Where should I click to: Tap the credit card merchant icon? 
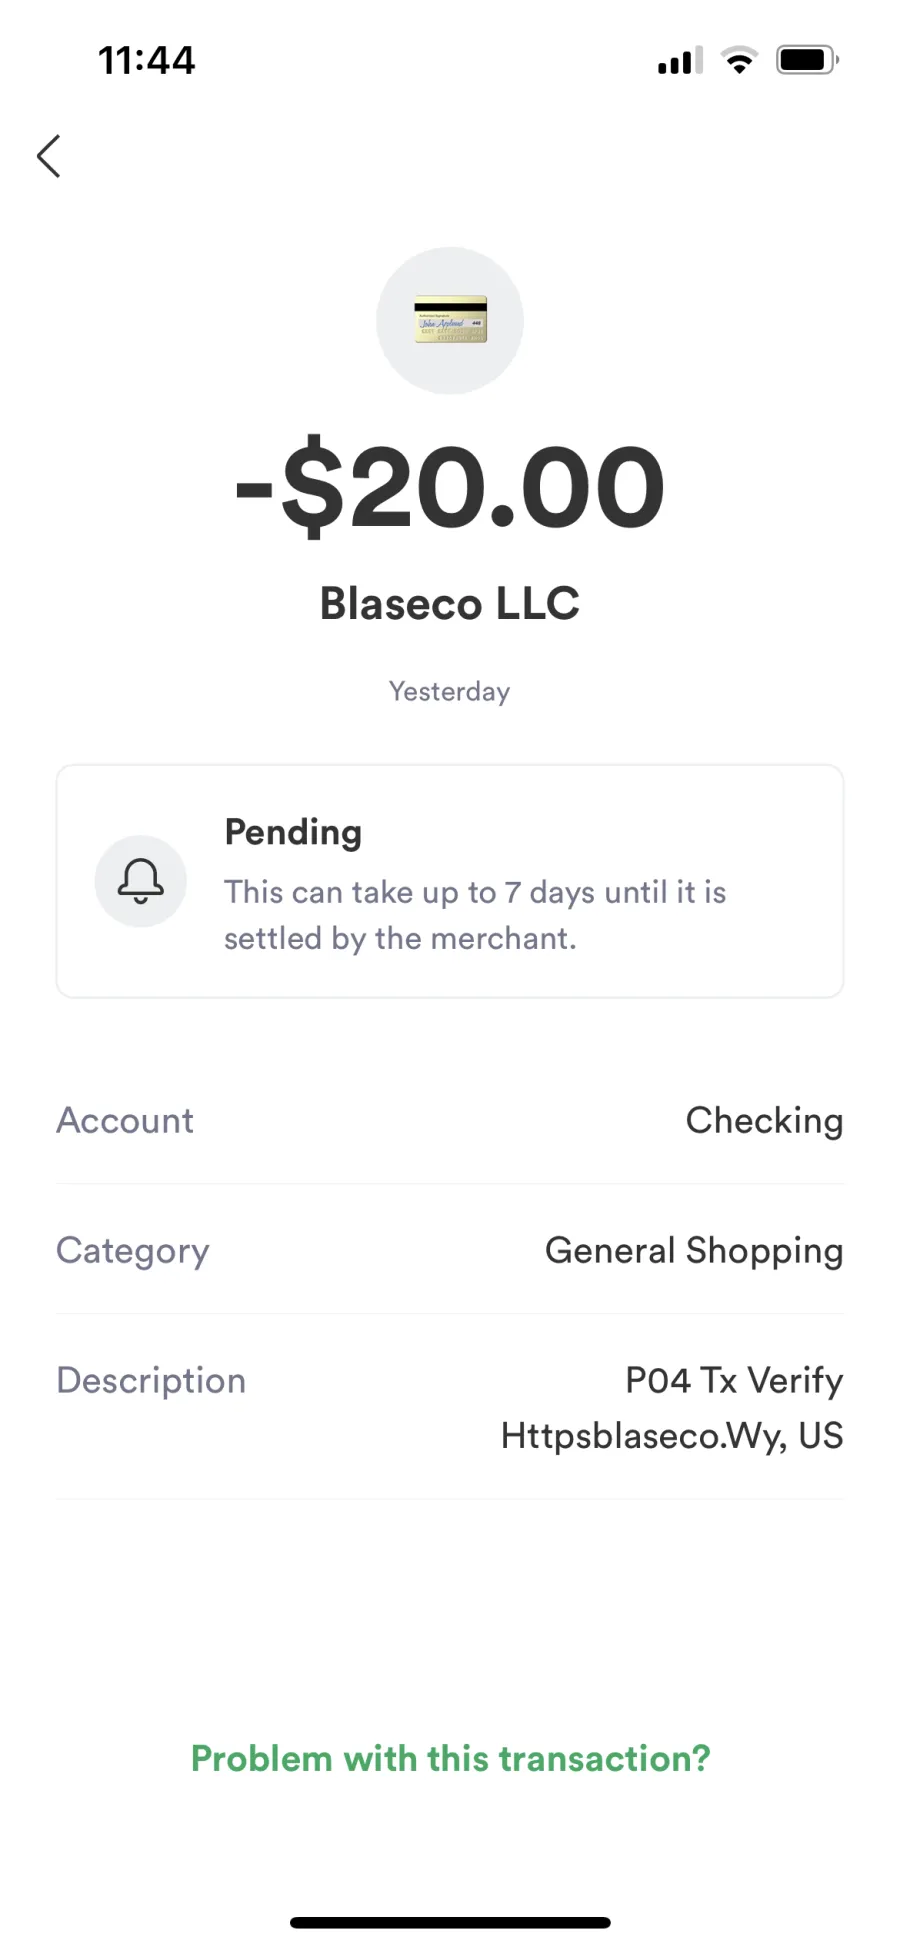click(450, 320)
